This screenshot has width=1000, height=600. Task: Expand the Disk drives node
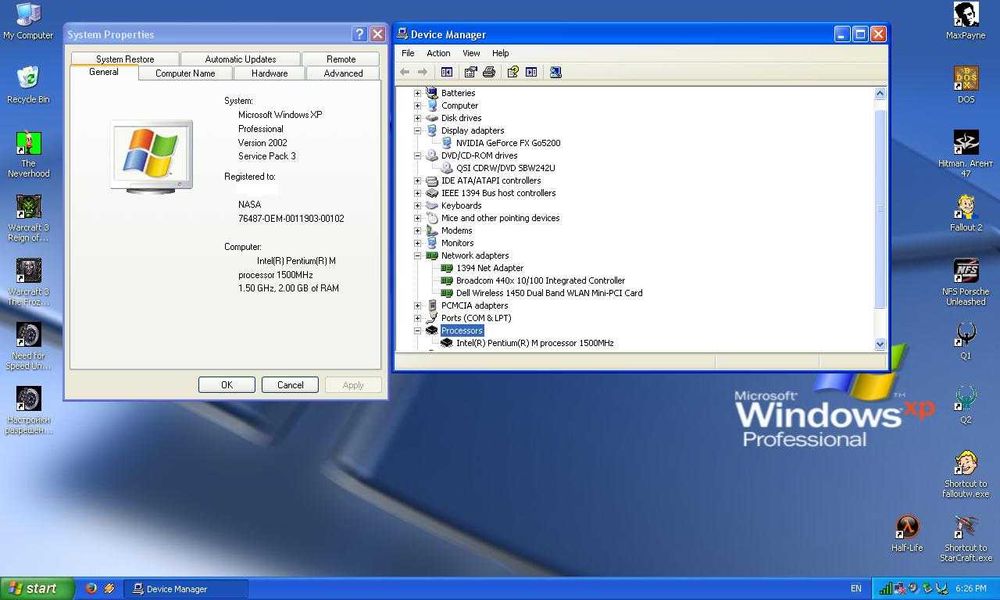click(417, 118)
